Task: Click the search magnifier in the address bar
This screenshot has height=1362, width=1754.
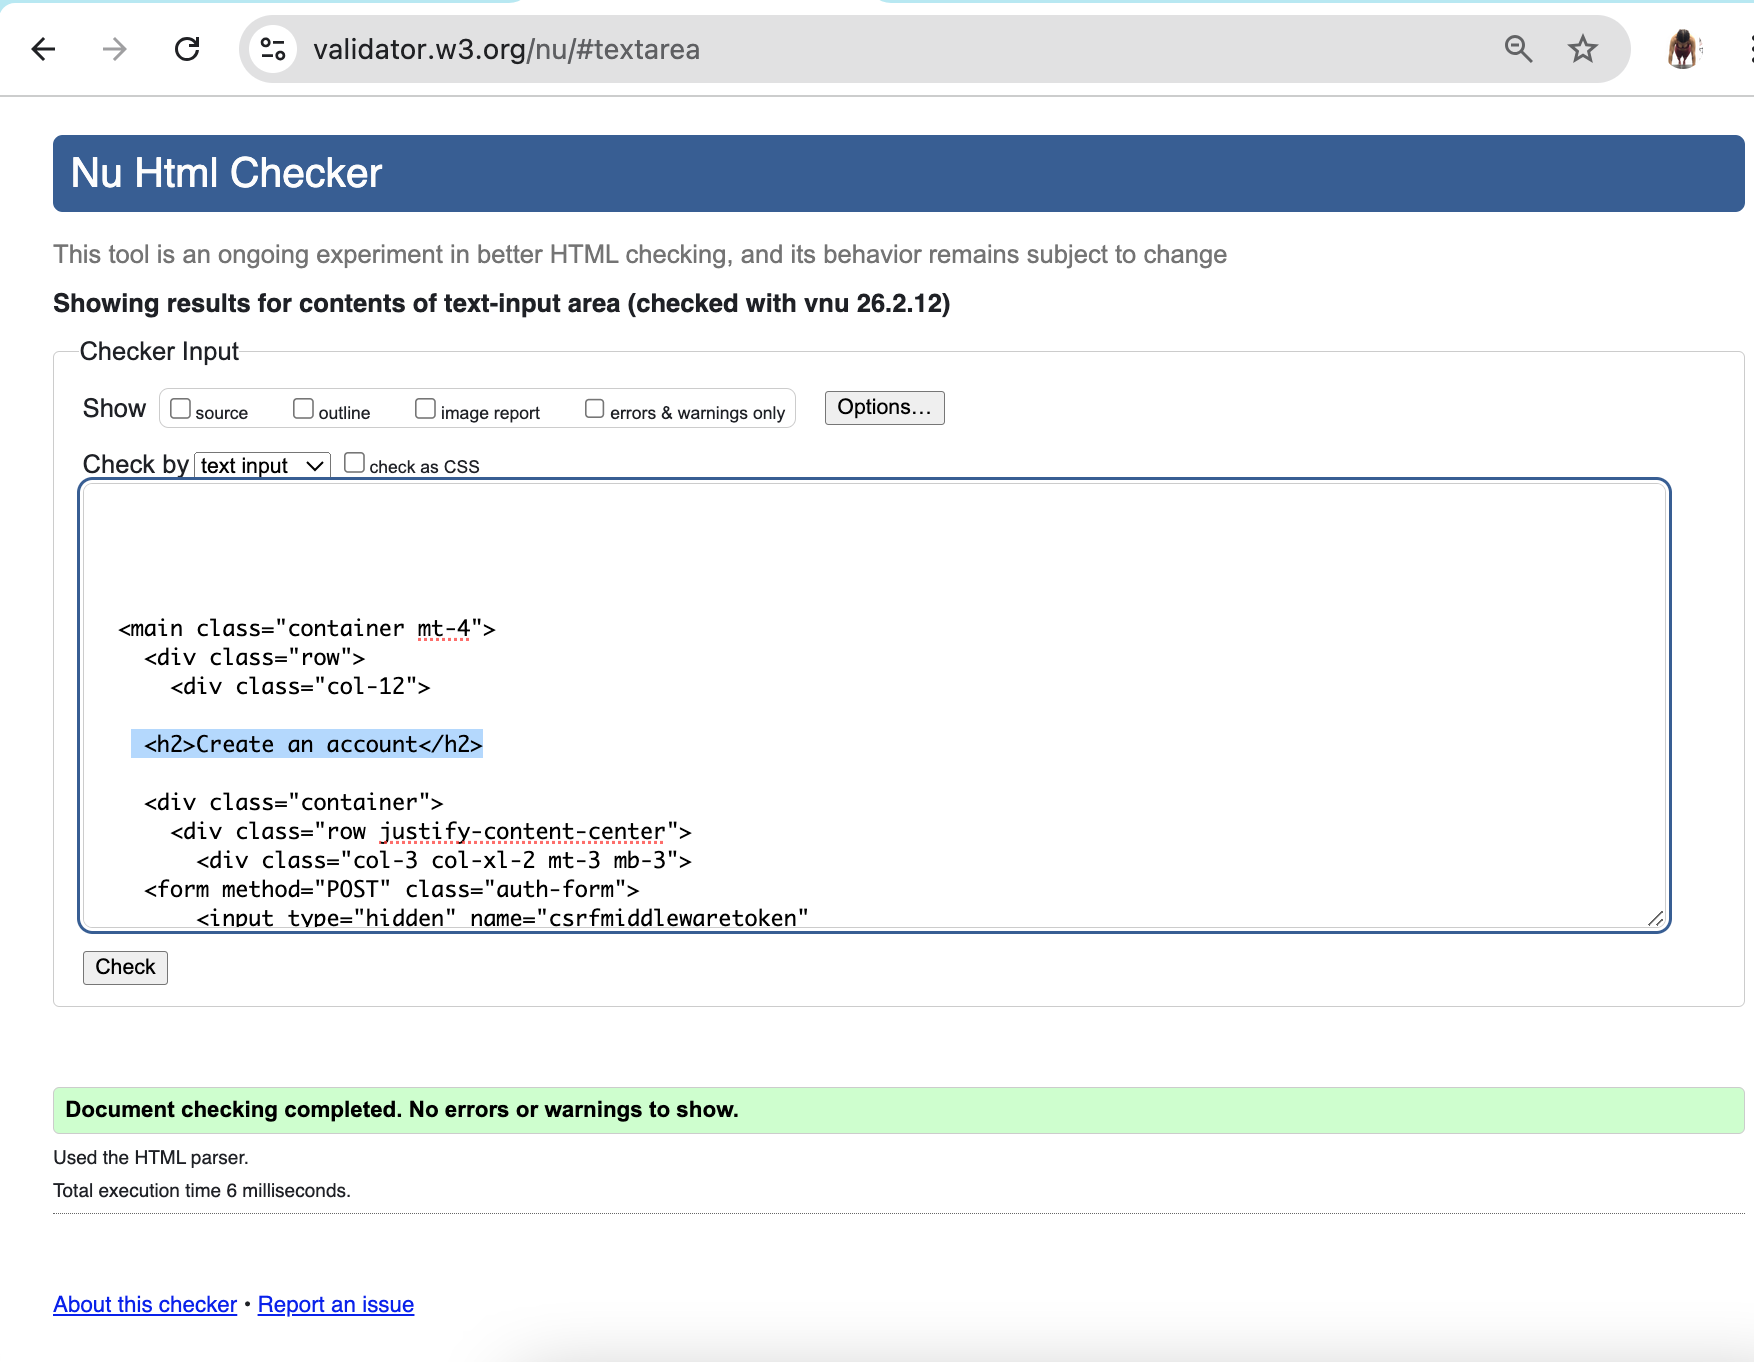Action: 1518,49
